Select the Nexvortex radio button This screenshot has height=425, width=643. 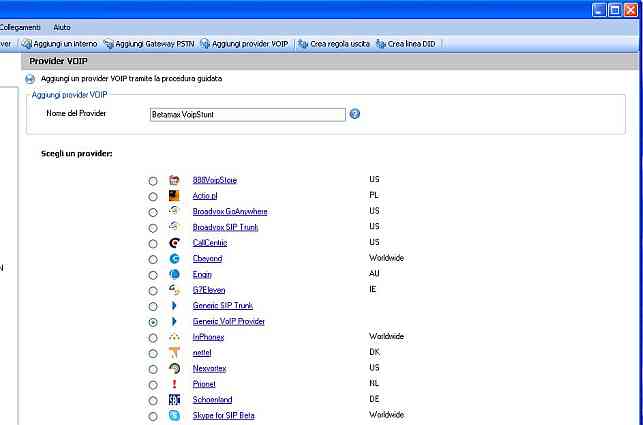153,369
